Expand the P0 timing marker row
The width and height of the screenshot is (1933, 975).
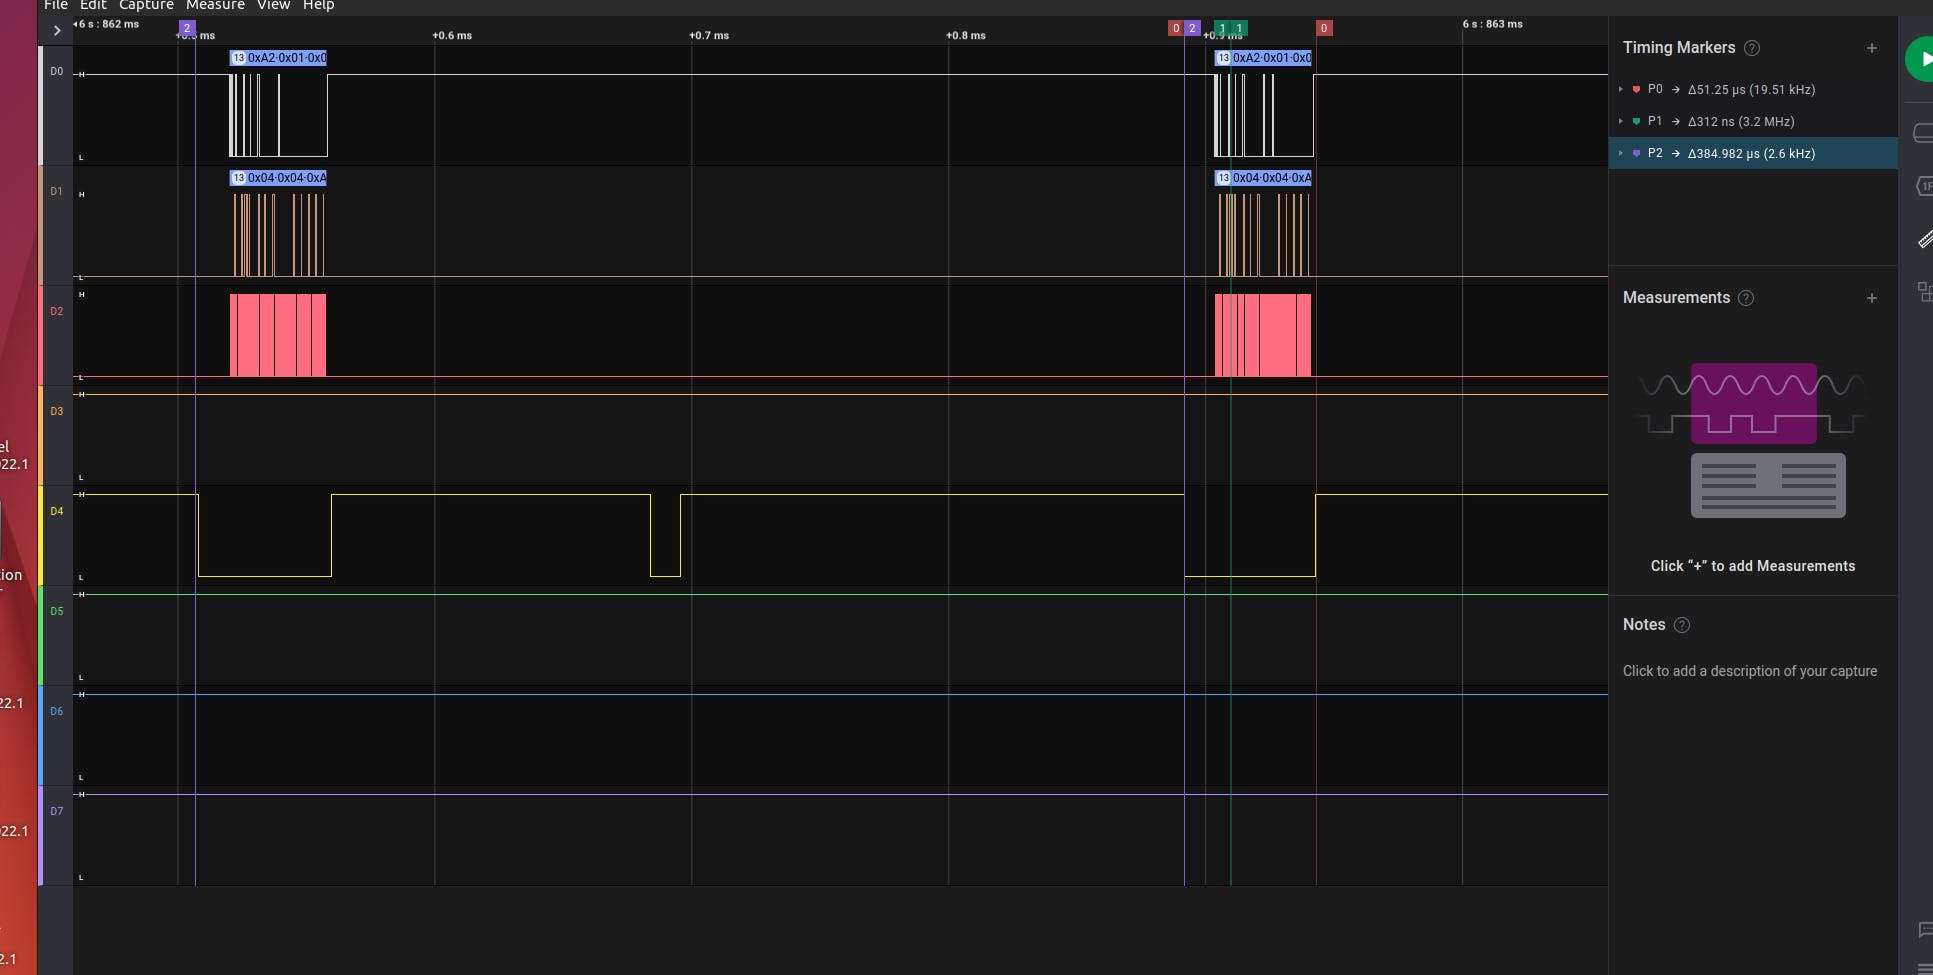tap(1621, 89)
